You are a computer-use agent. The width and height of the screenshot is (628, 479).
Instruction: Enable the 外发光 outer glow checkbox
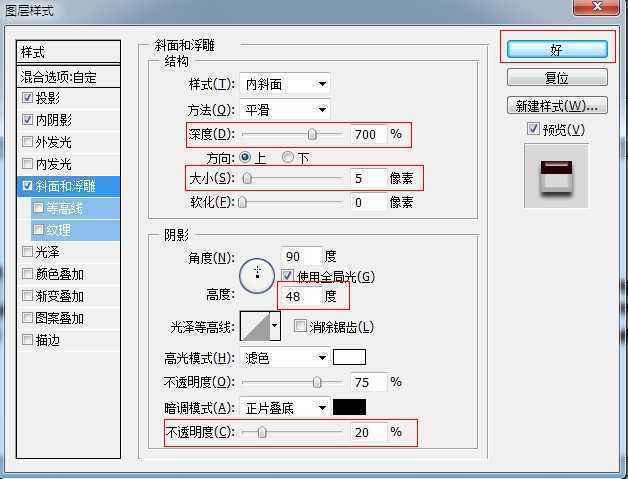[27, 141]
